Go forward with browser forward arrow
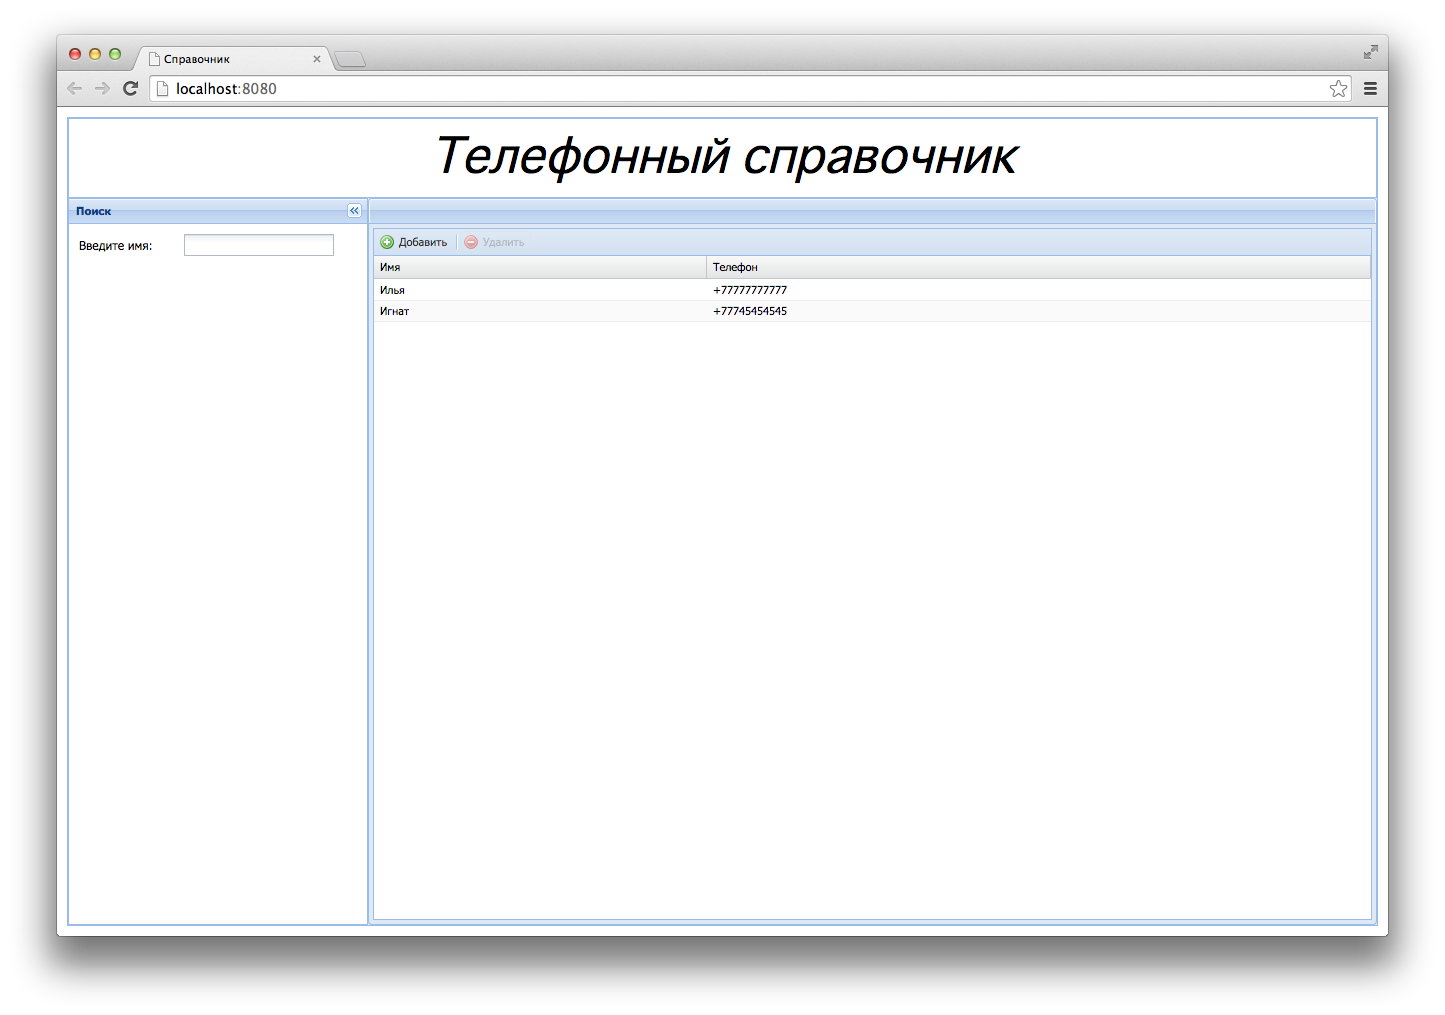 point(102,88)
